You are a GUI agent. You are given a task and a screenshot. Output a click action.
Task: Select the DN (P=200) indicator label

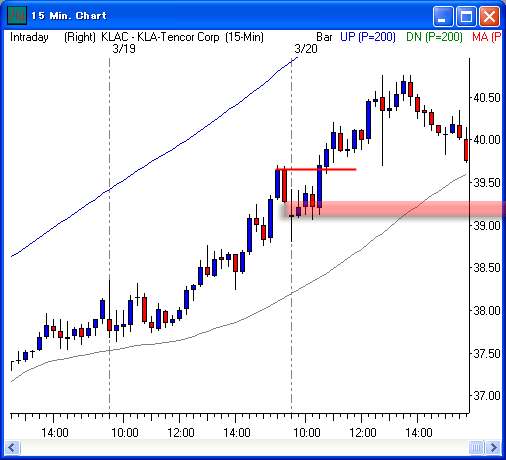coord(434,37)
